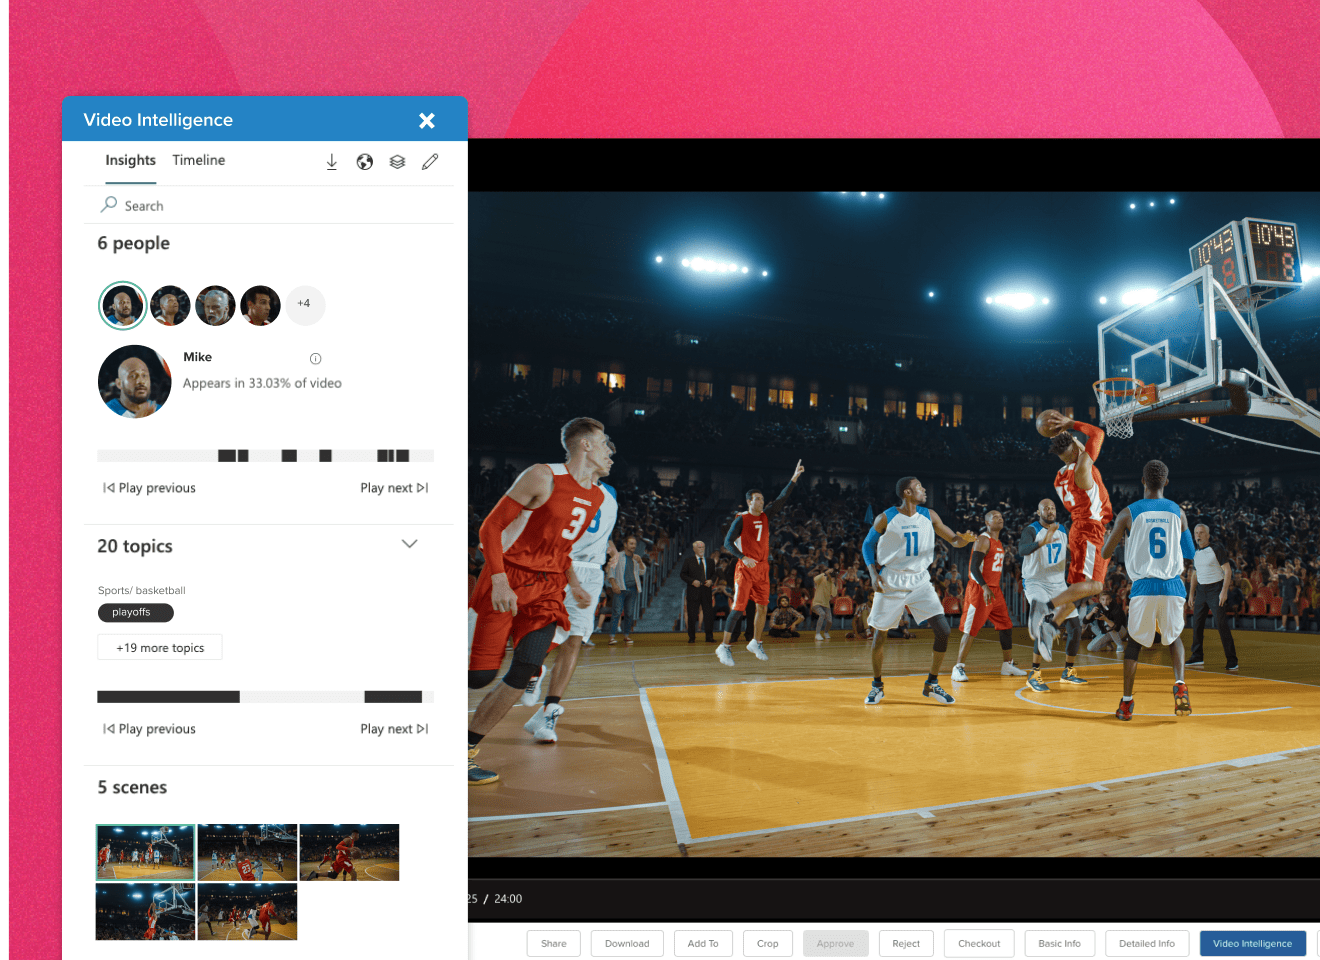Collapse the 20 topics section chevron
The image size is (1320, 960).
(x=409, y=544)
